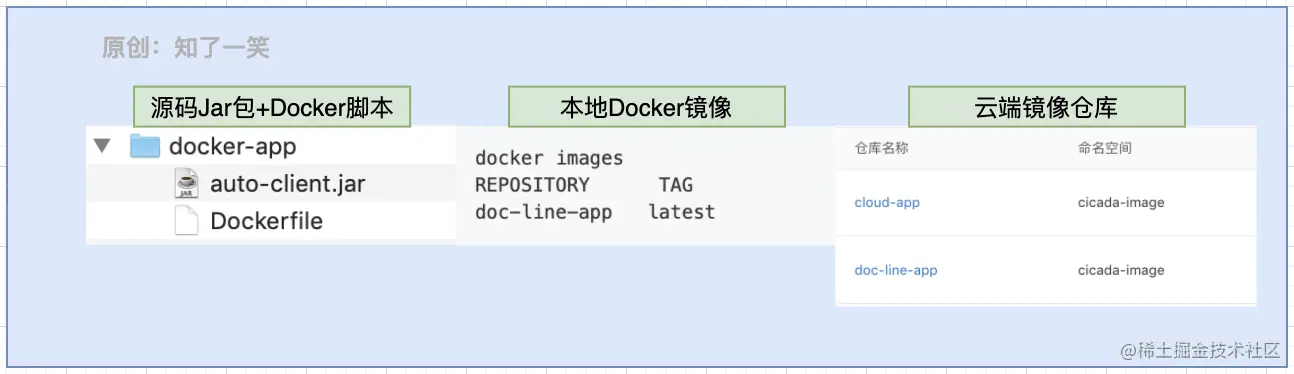Select the docker-app folder name
This screenshot has width=1294, height=374.
point(232,147)
